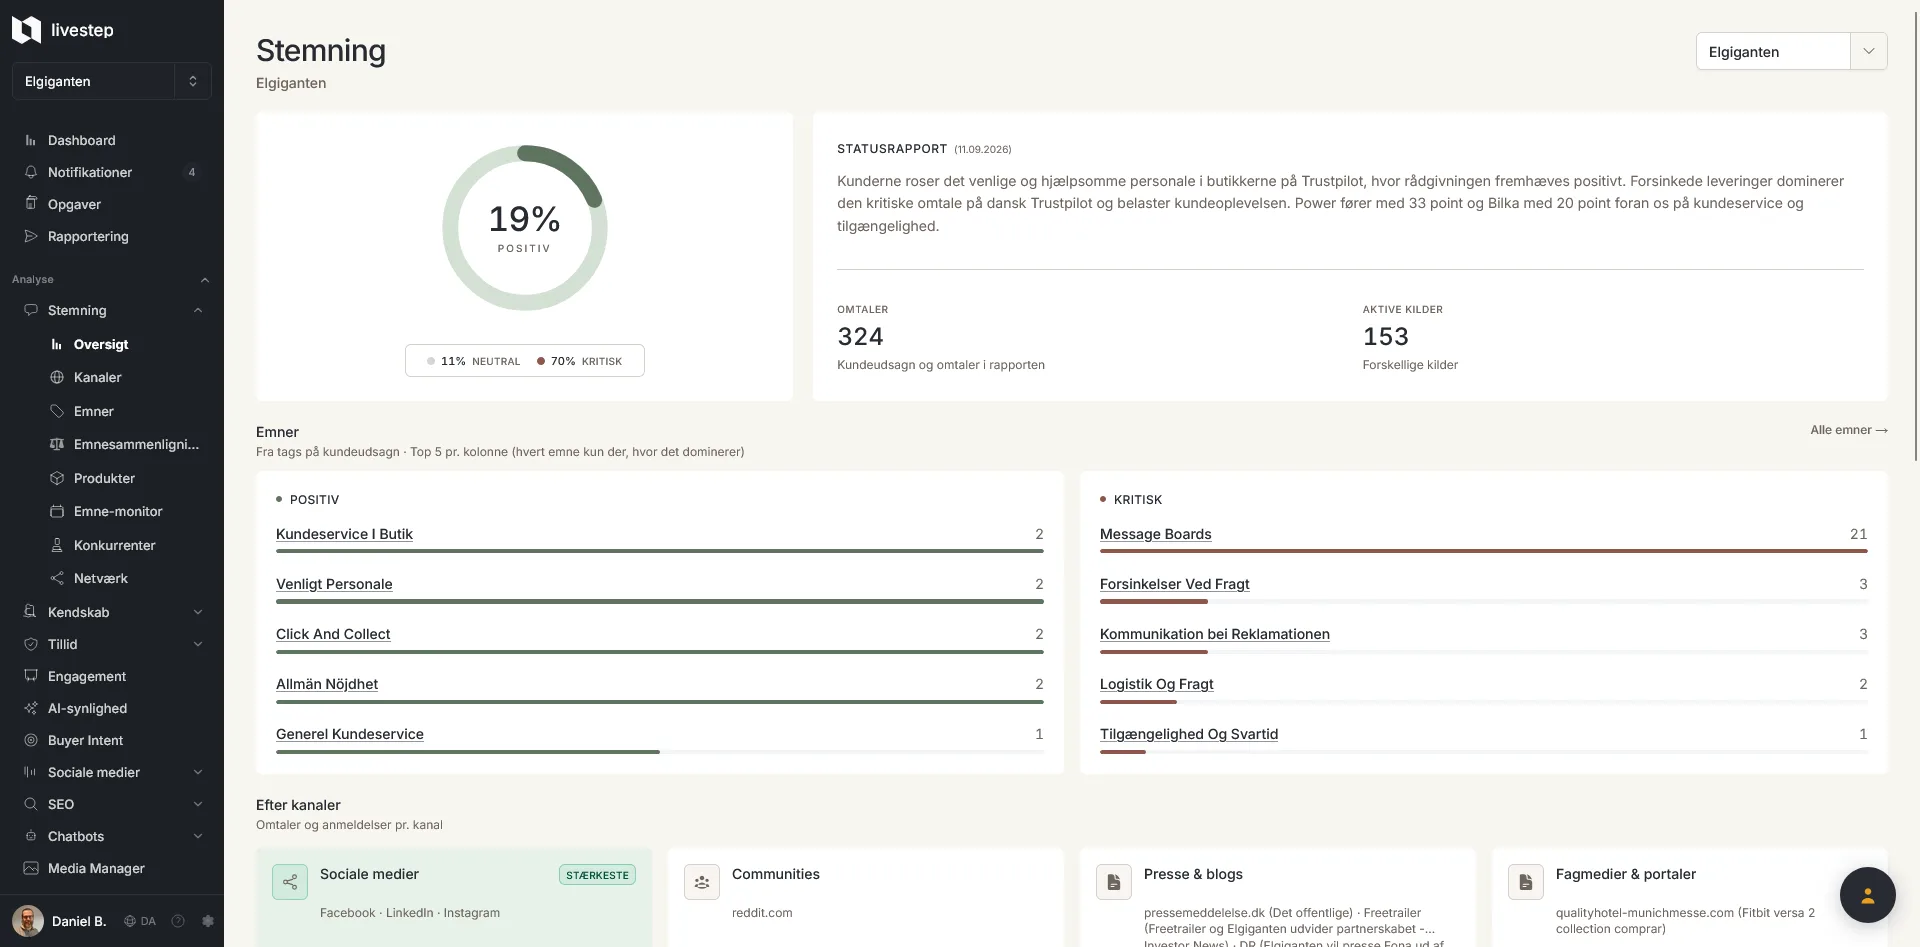The height and width of the screenshot is (947, 1920).
Task: Open the help question-mark icon
Action: (178, 921)
